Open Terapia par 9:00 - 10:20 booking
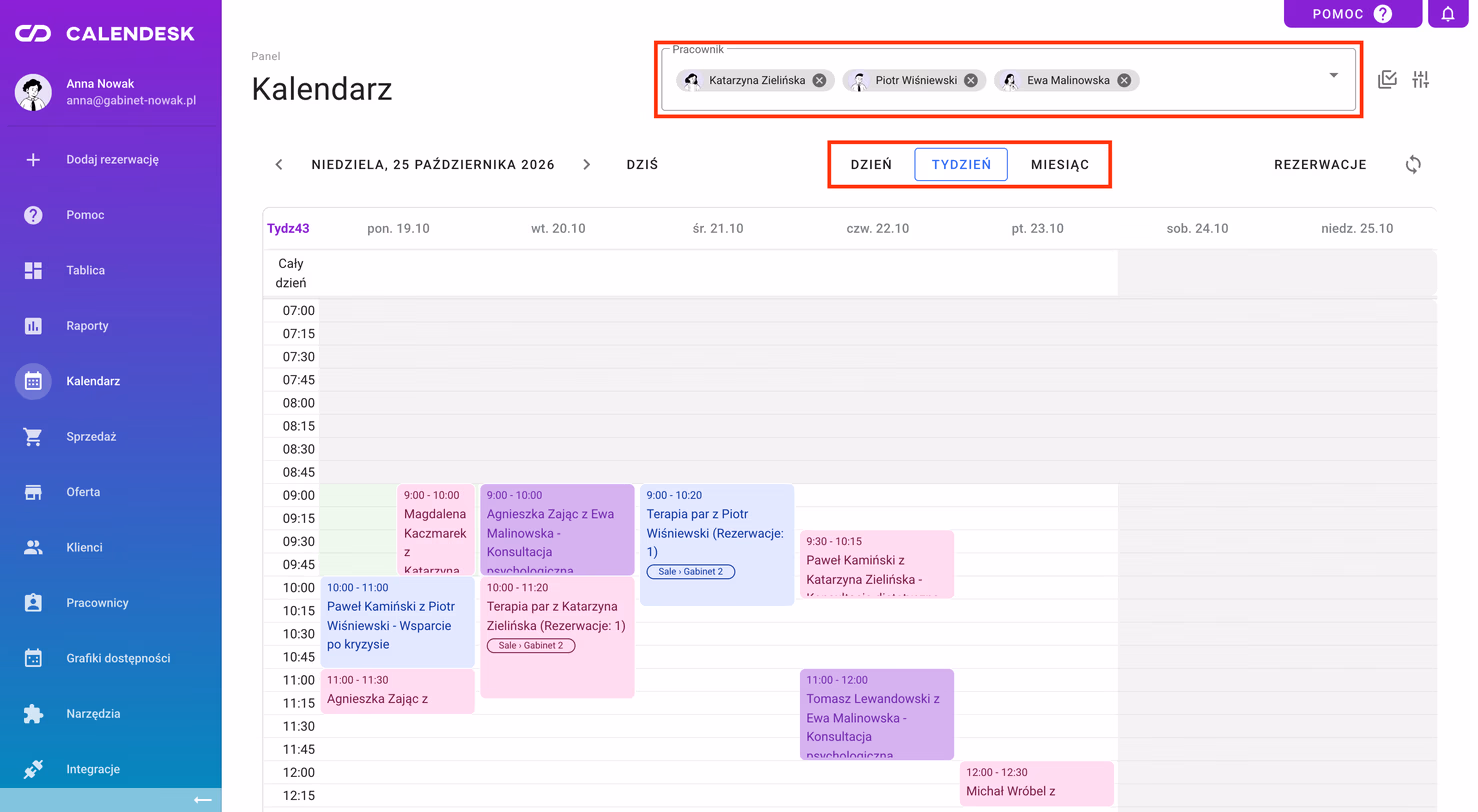The image size is (1478, 812). 717,545
